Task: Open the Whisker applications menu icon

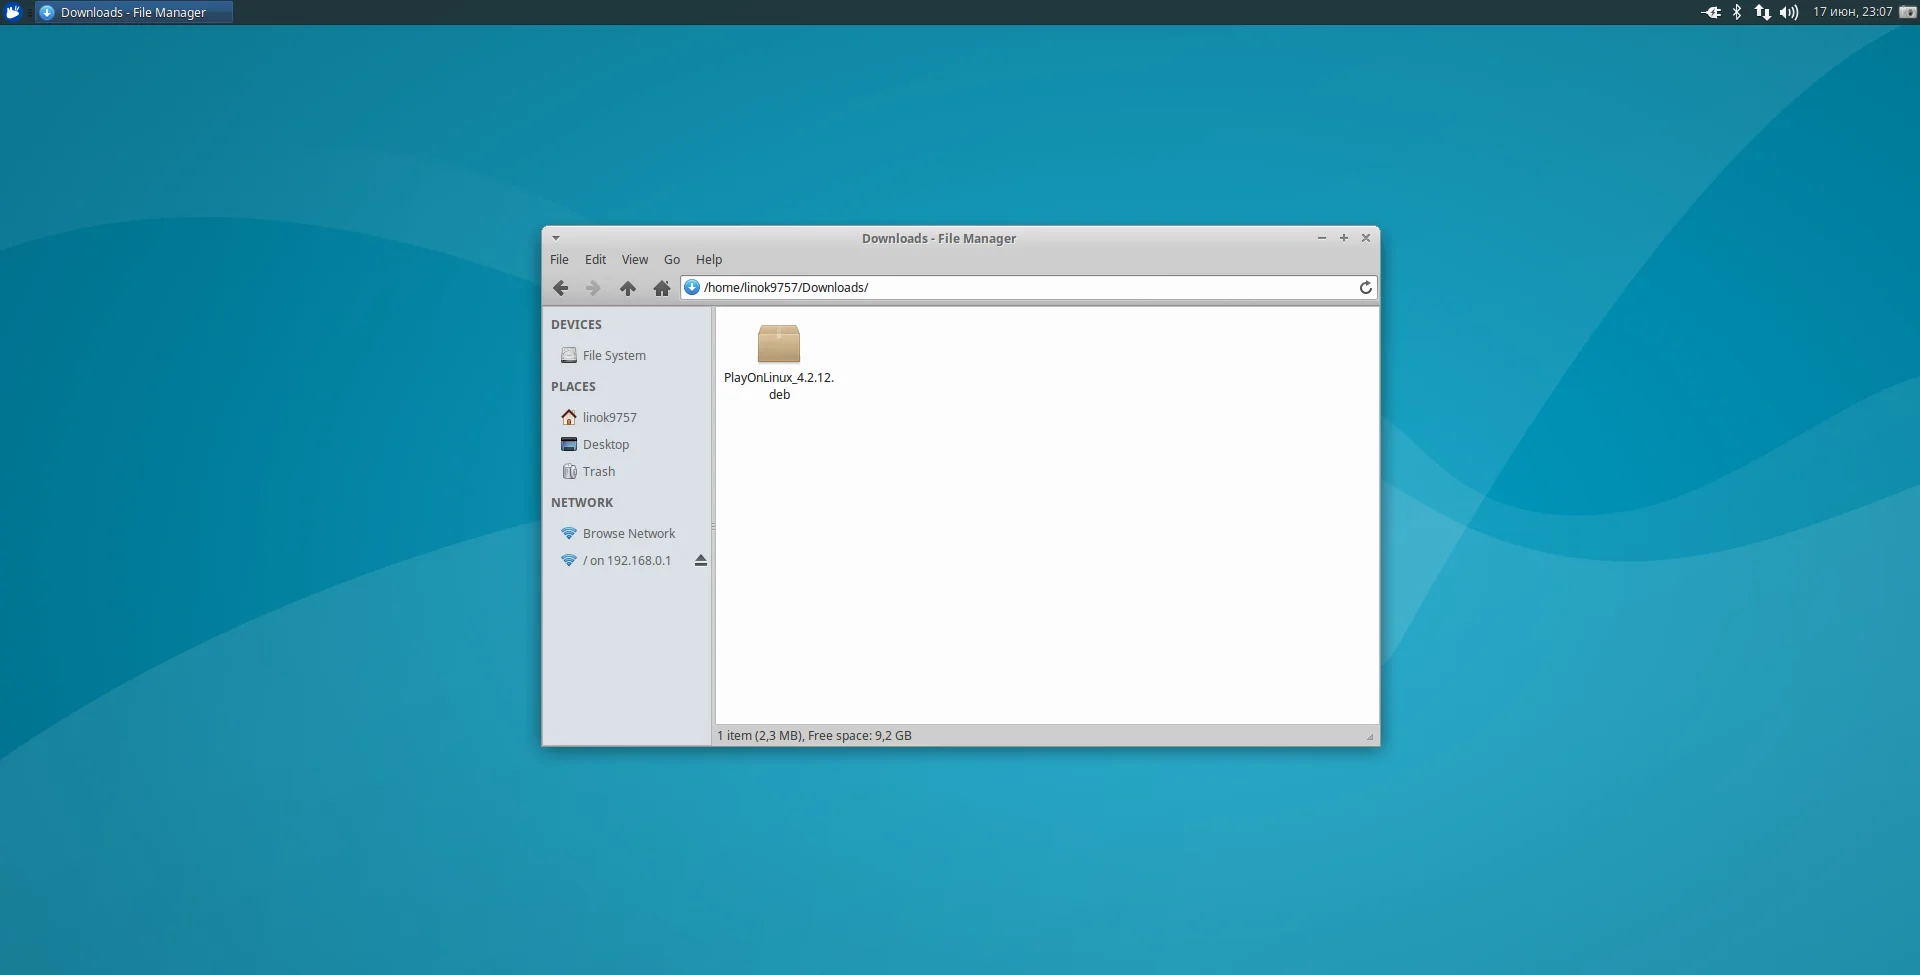Action: pyautogui.click(x=13, y=12)
